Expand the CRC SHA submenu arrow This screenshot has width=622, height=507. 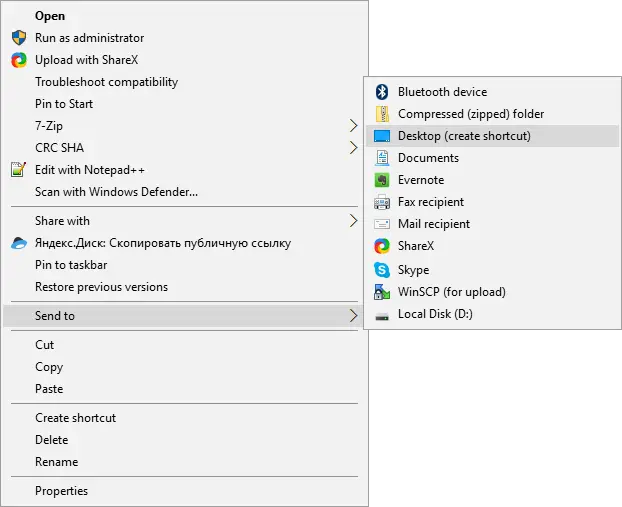[353, 148]
